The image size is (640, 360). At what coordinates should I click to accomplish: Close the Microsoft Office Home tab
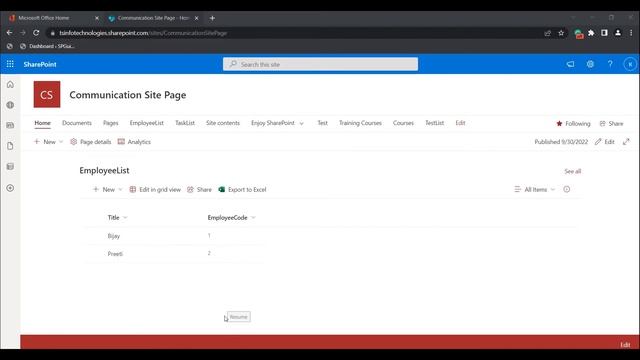click(97, 18)
